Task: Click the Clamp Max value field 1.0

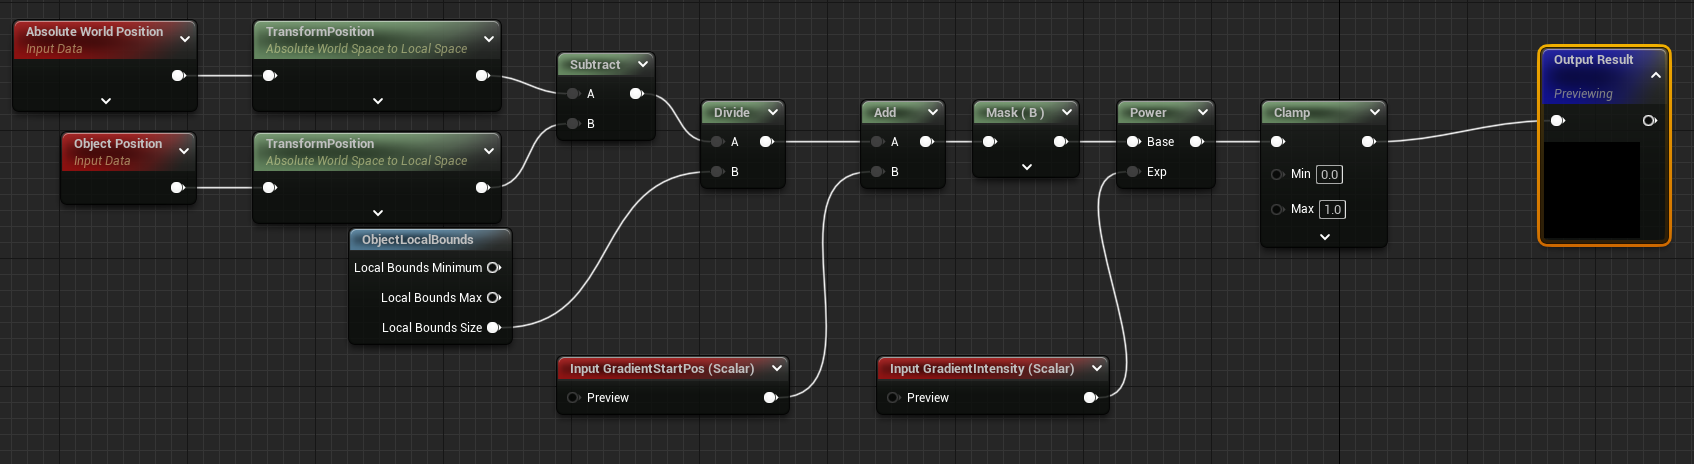Action: point(1332,209)
